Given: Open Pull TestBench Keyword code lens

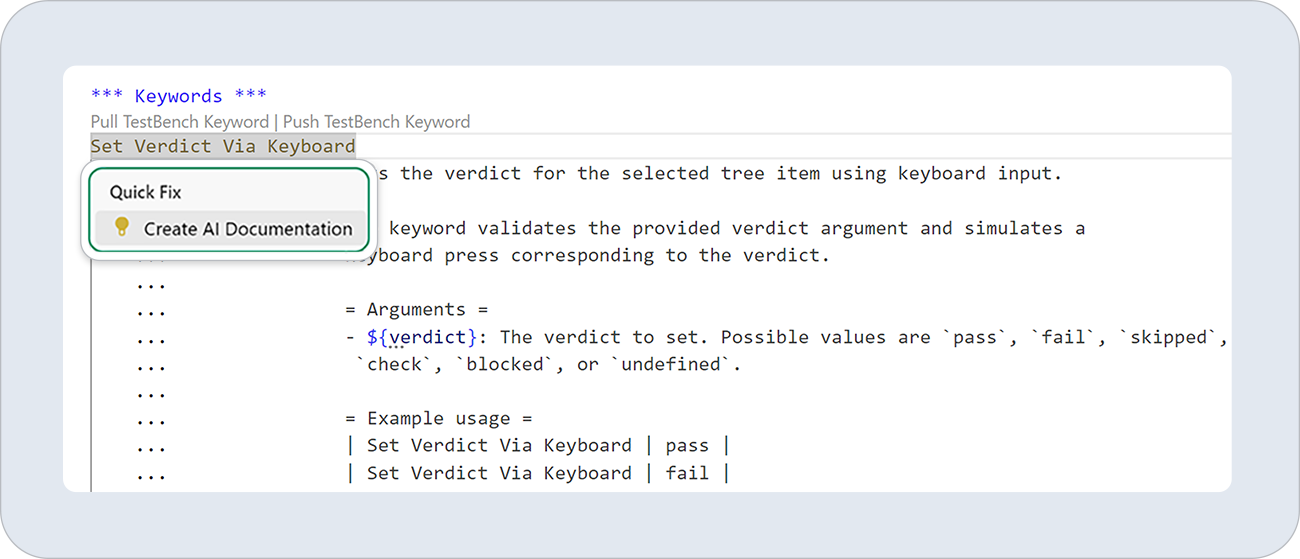Looking at the screenshot, I should tap(180, 122).
